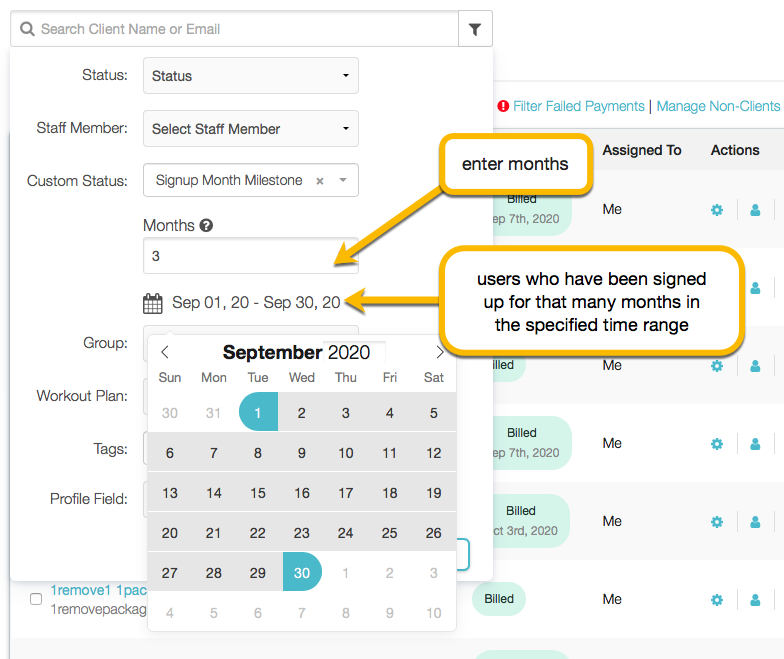Click the Actions column header
This screenshot has height=659, width=784.
click(735, 150)
